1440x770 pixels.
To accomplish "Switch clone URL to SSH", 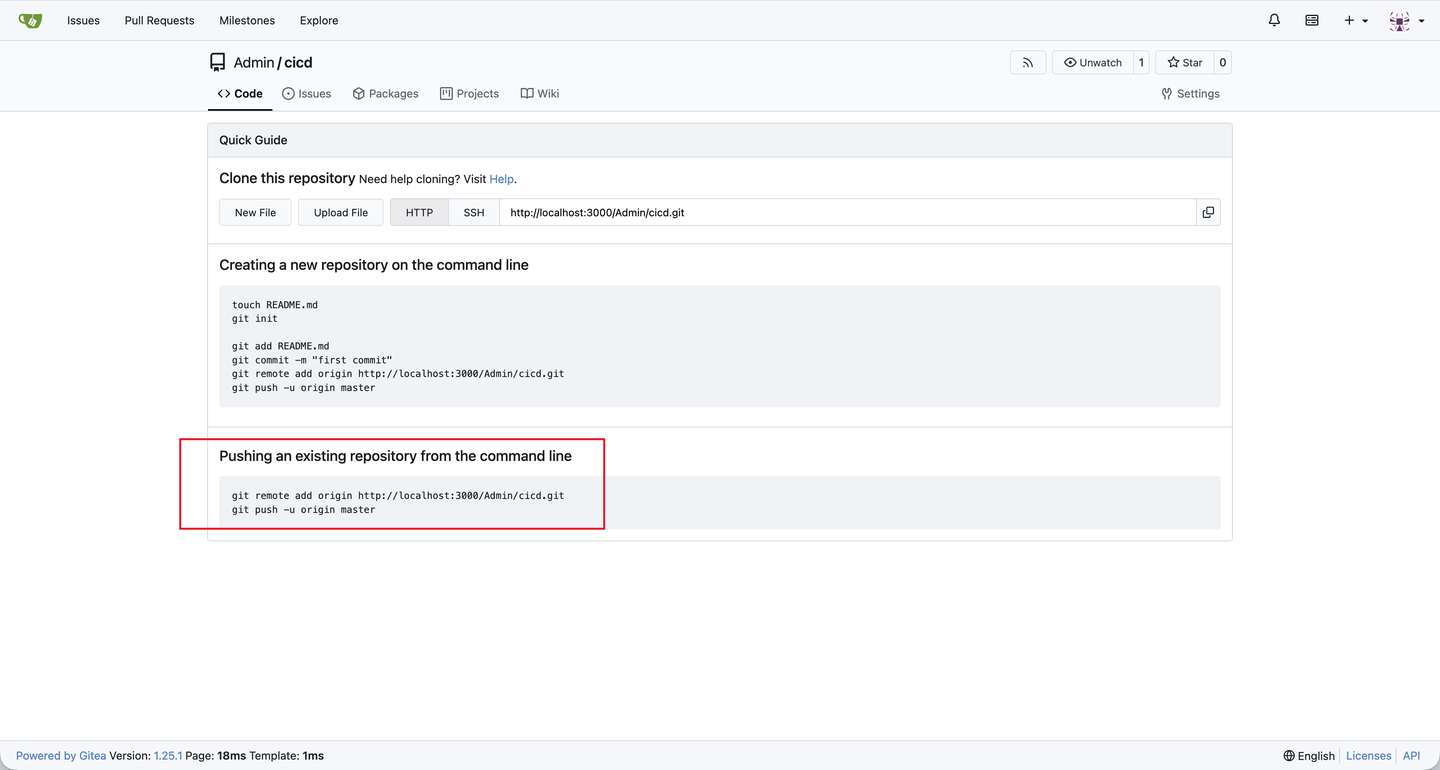I will (474, 212).
